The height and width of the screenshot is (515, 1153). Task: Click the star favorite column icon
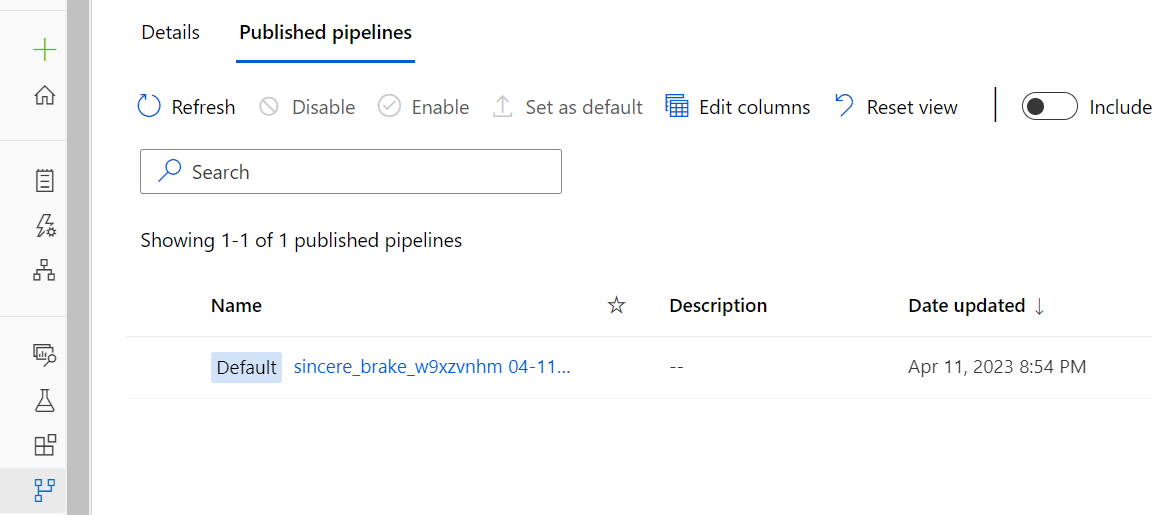(616, 305)
